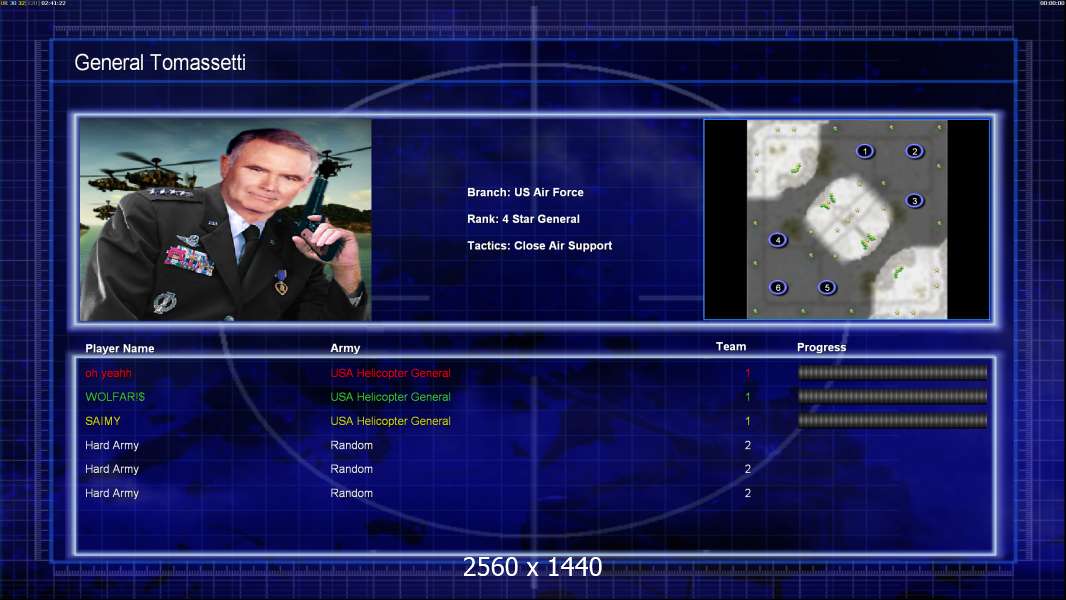Click team number 1 in SAIMY row
Screen dimensions: 1066x600
(x=748, y=421)
